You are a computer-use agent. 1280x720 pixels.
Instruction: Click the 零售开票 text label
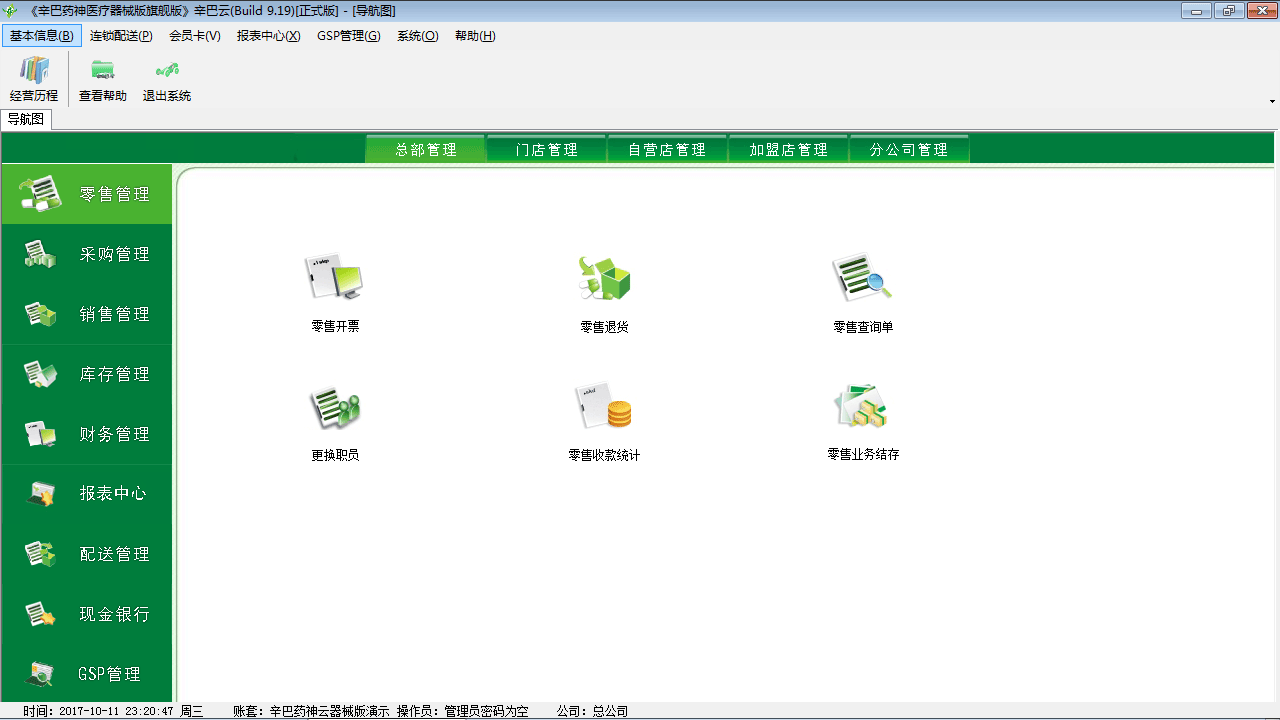335,326
